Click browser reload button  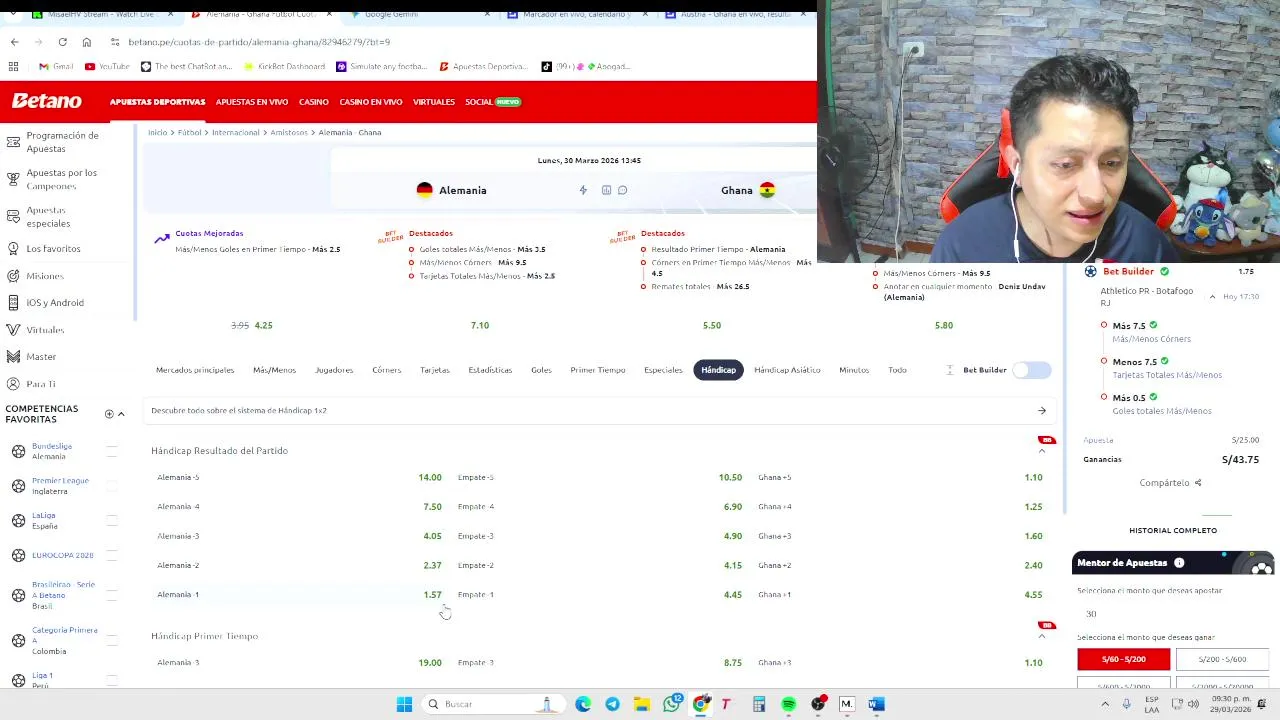tap(62, 42)
